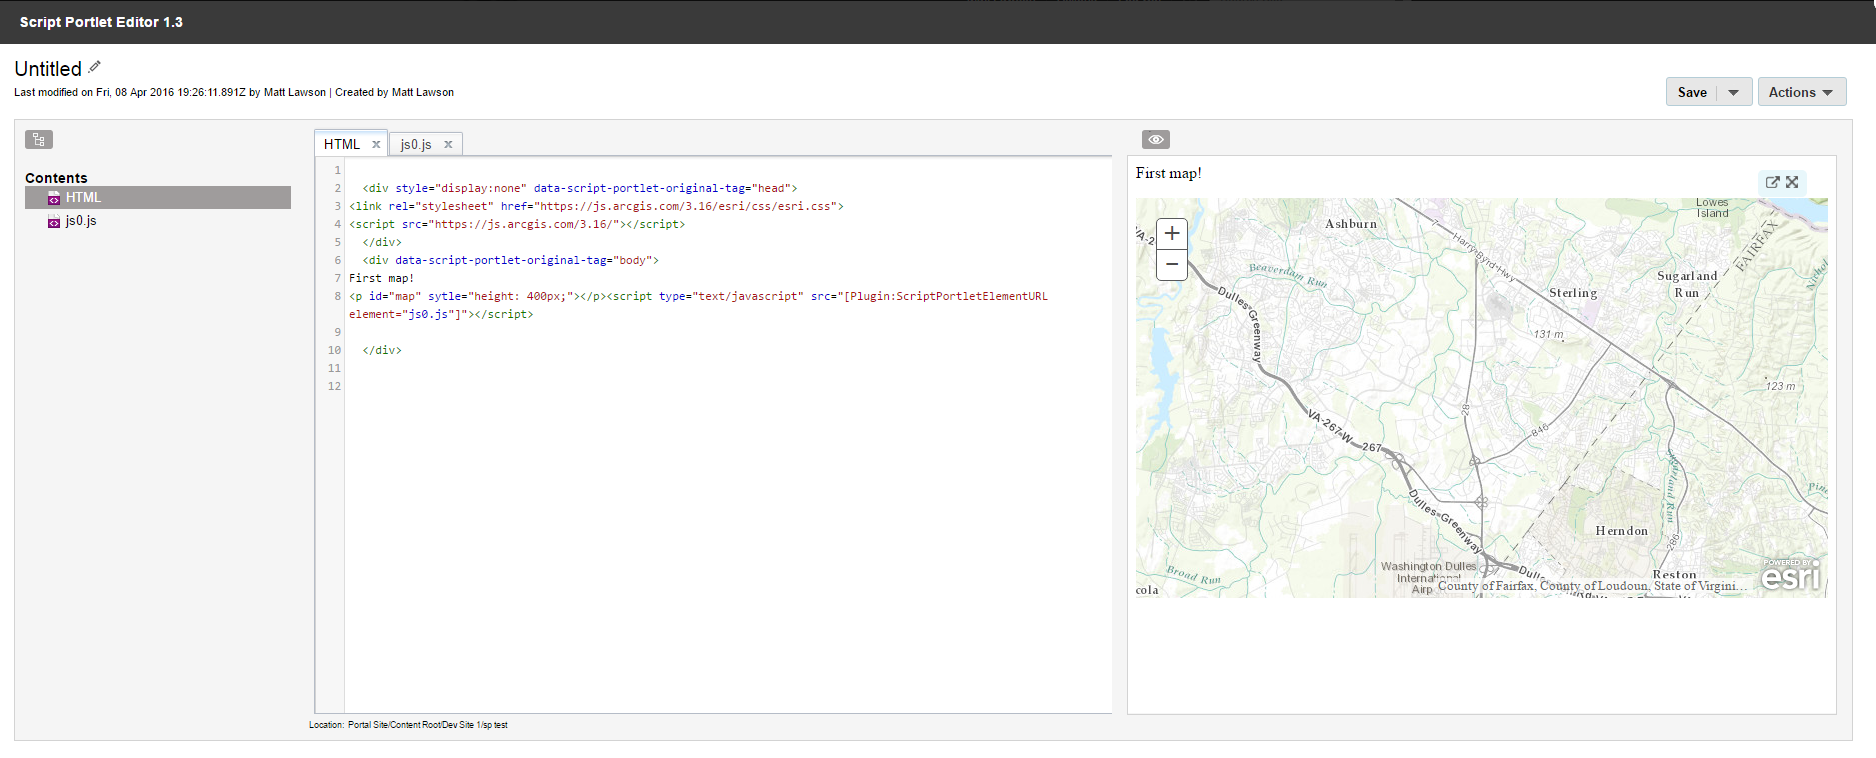1876x758 pixels.
Task: Toggle the Contents tree panel icon
Action: click(x=39, y=140)
